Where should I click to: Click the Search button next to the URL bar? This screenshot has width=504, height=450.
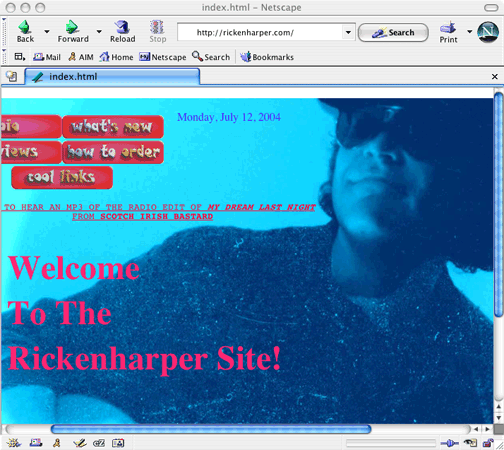click(x=393, y=33)
